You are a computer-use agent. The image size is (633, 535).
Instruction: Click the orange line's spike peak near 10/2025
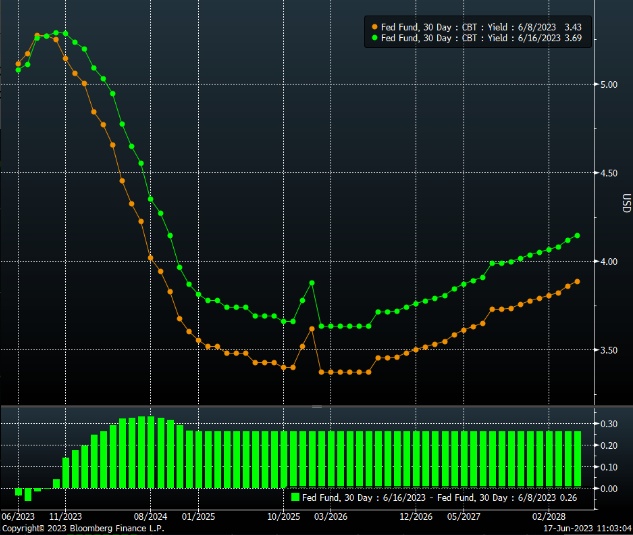pyautogui.click(x=312, y=328)
